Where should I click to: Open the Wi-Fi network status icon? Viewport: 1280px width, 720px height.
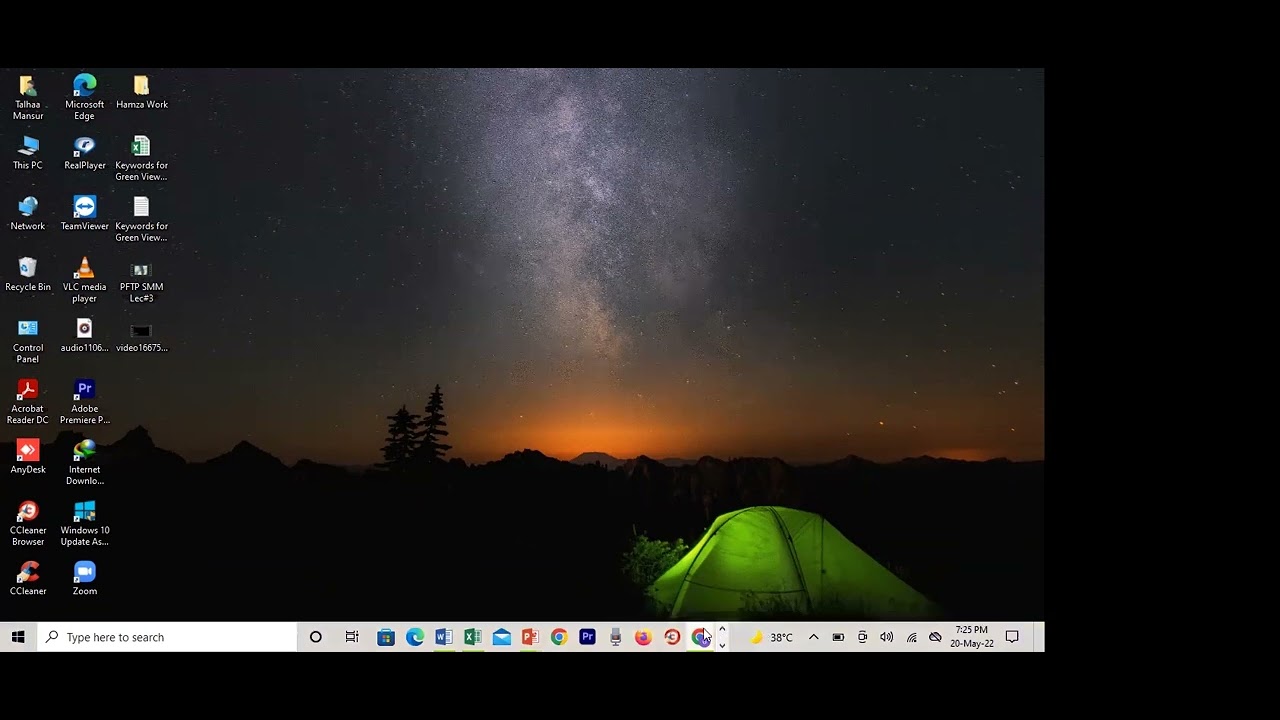[x=911, y=637]
